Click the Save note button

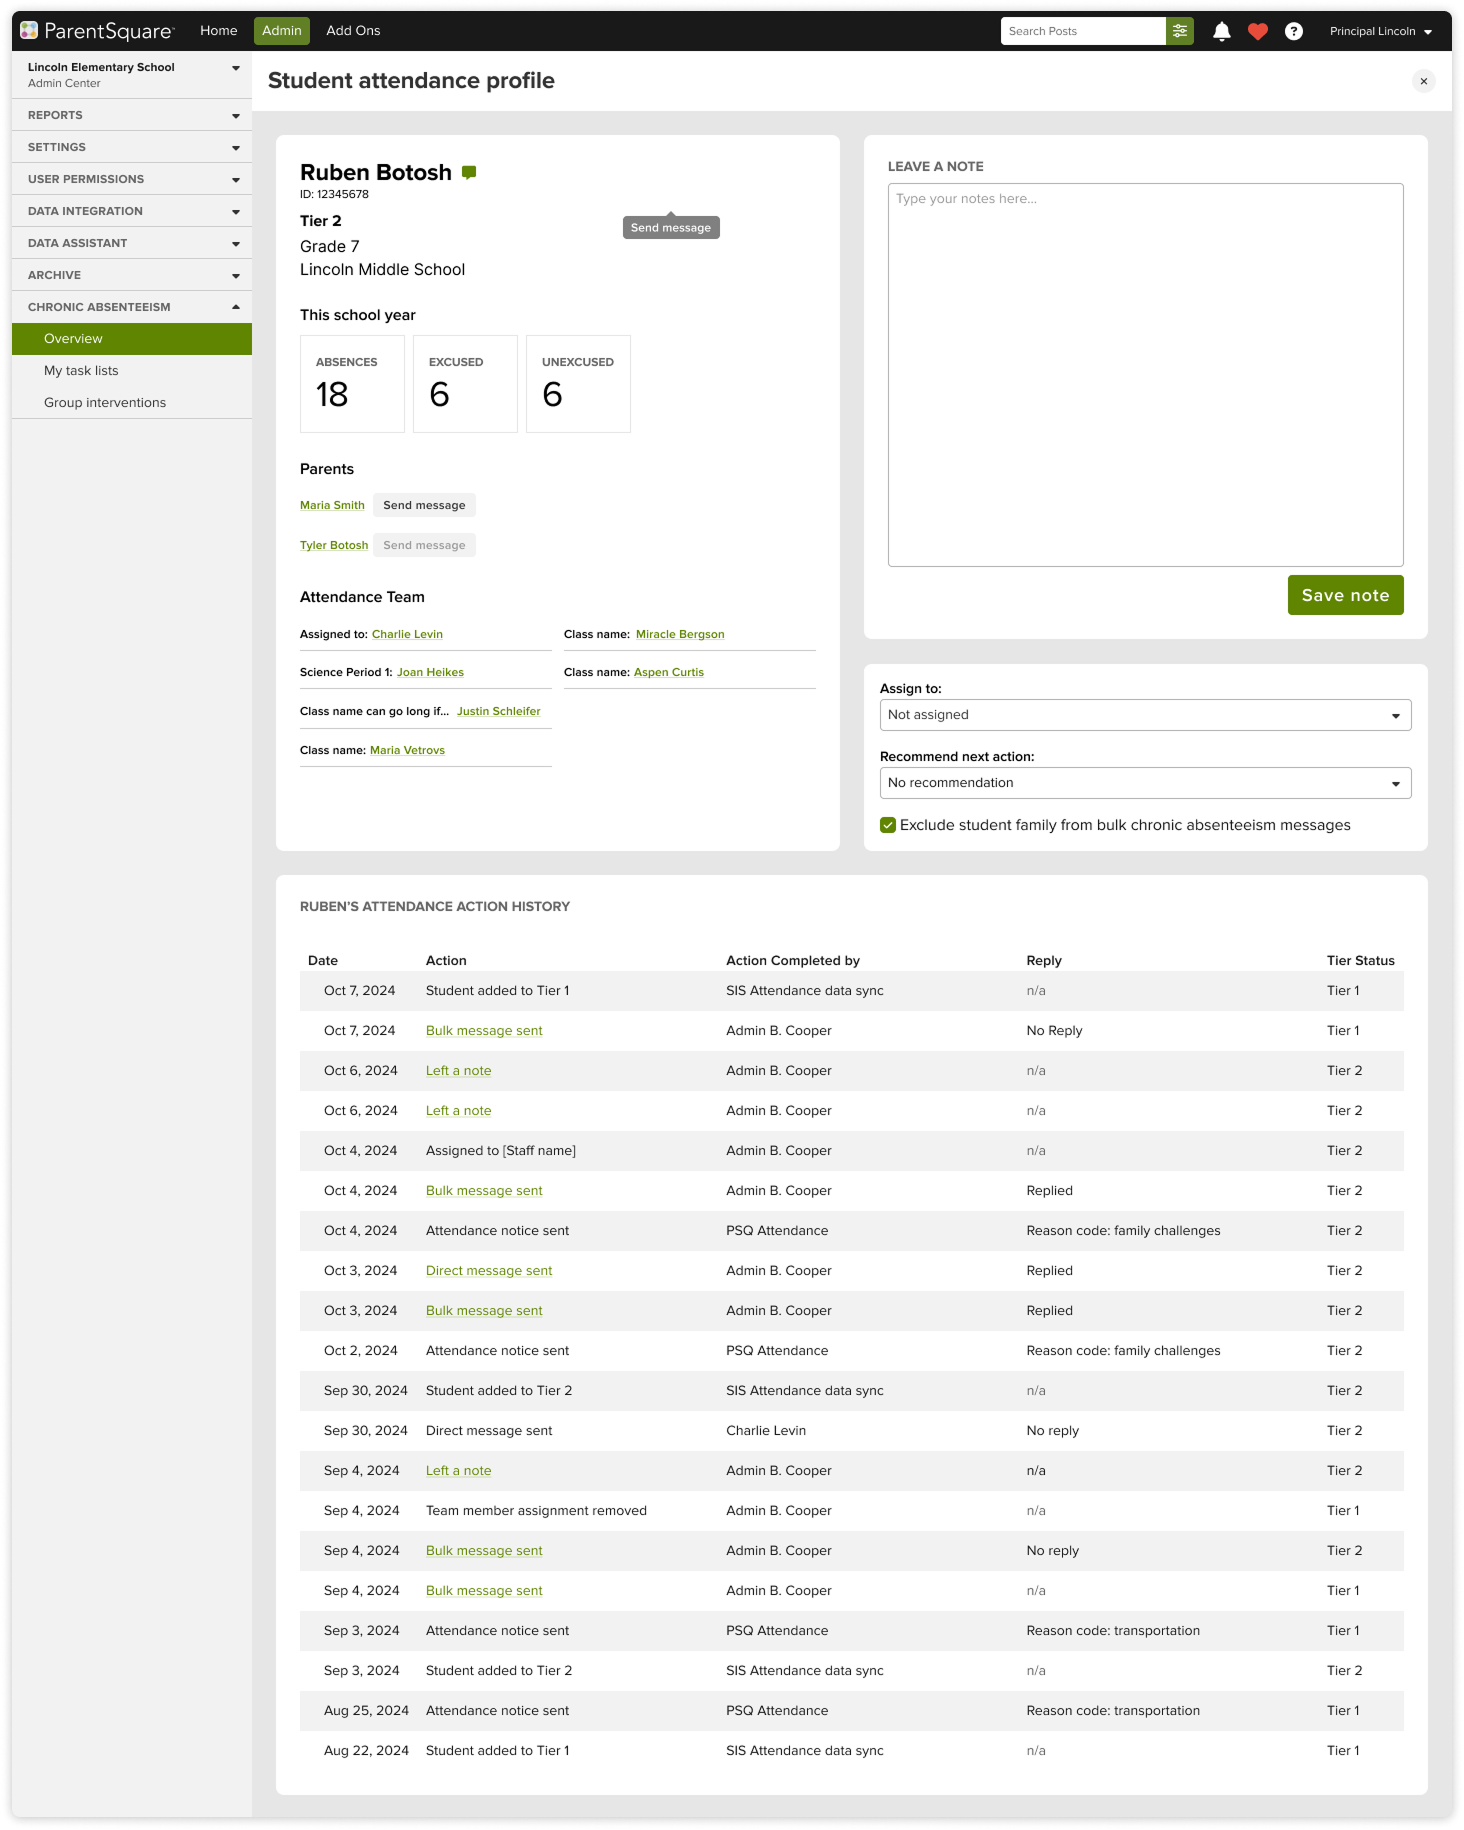click(1344, 595)
